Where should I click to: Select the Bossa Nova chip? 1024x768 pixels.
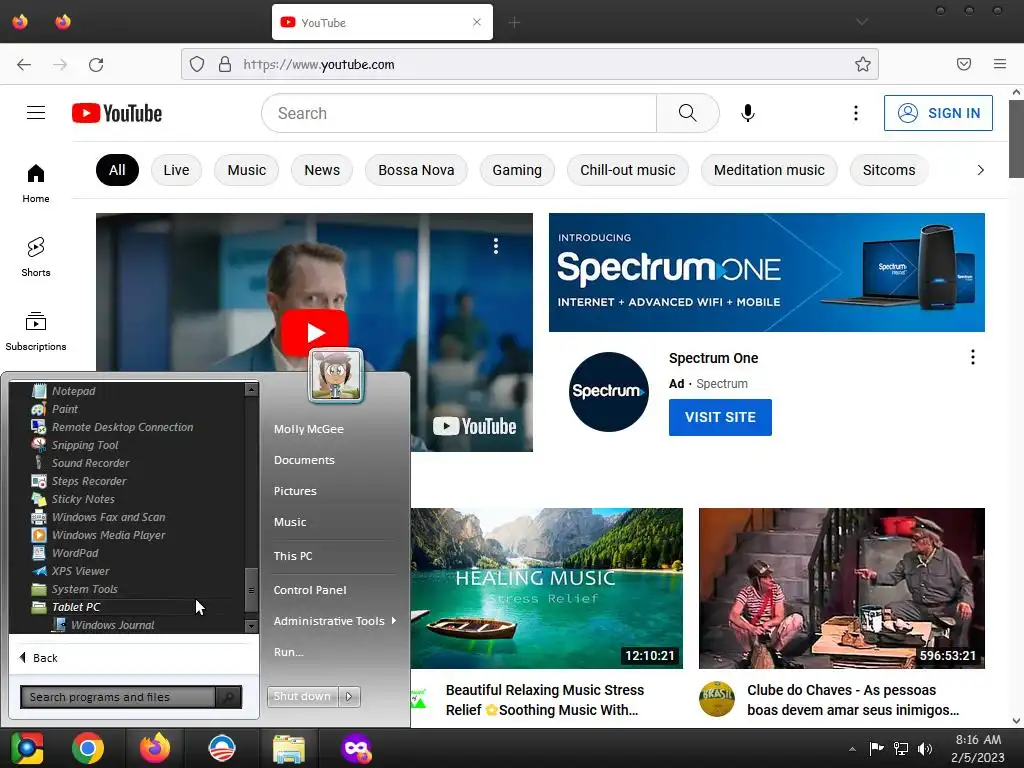(x=416, y=170)
